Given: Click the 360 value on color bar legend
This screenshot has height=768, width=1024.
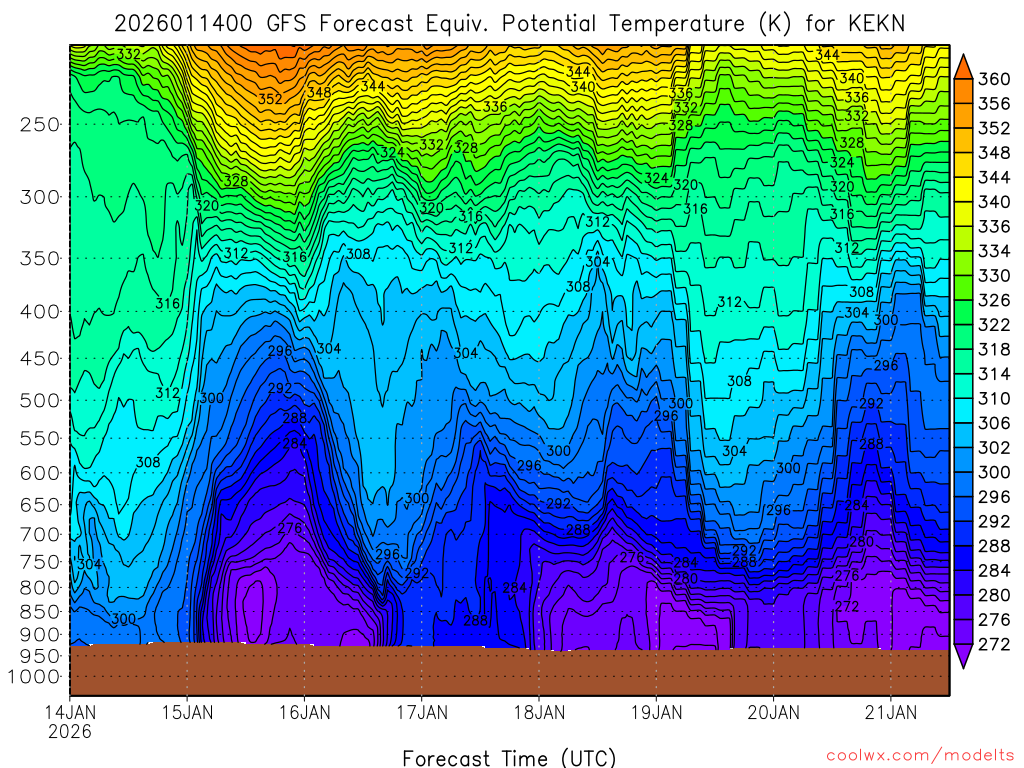Looking at the screenshot, I should pyautogui.click(x=994, y=79).
